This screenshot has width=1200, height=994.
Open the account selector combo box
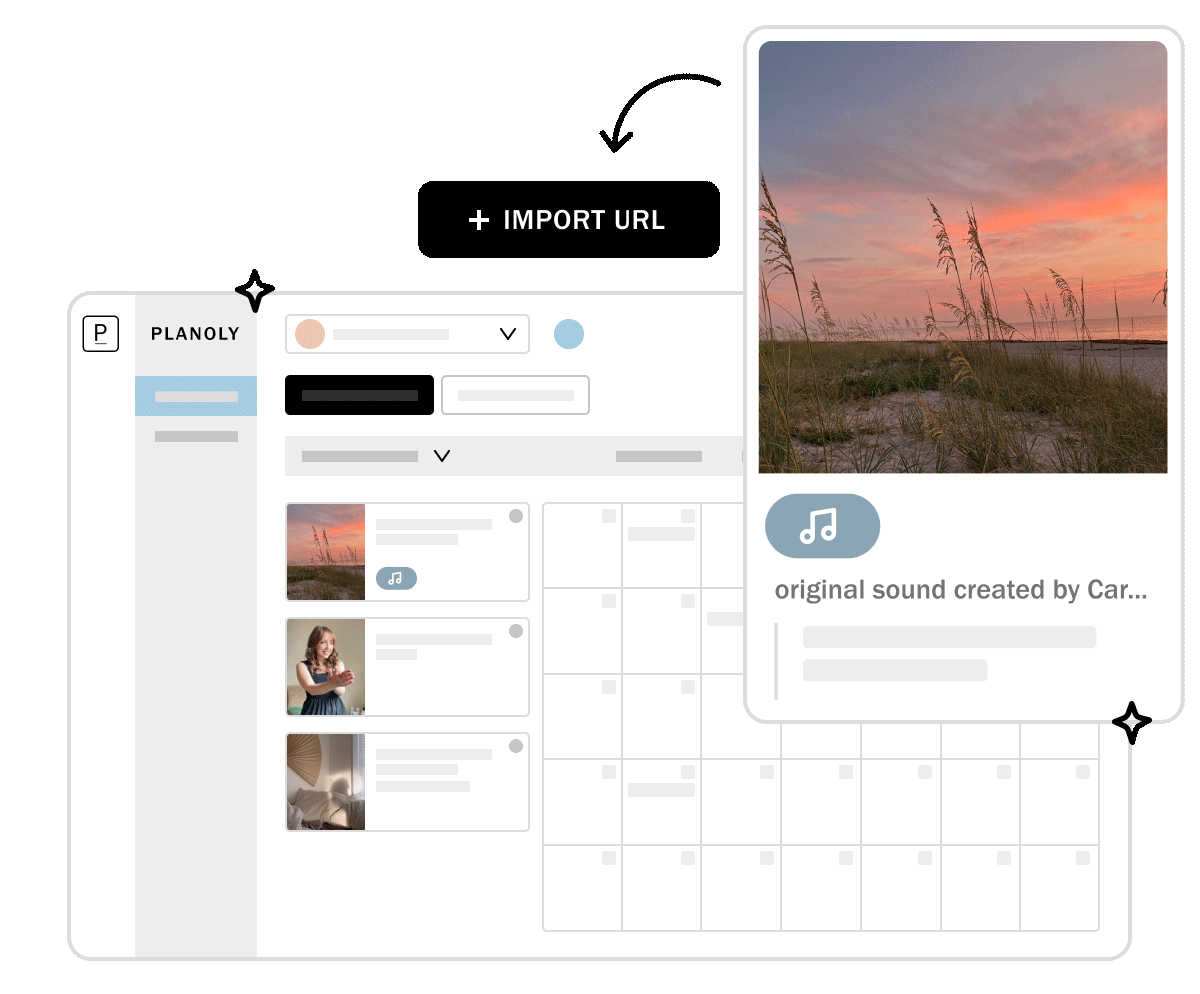coord(407,334)
